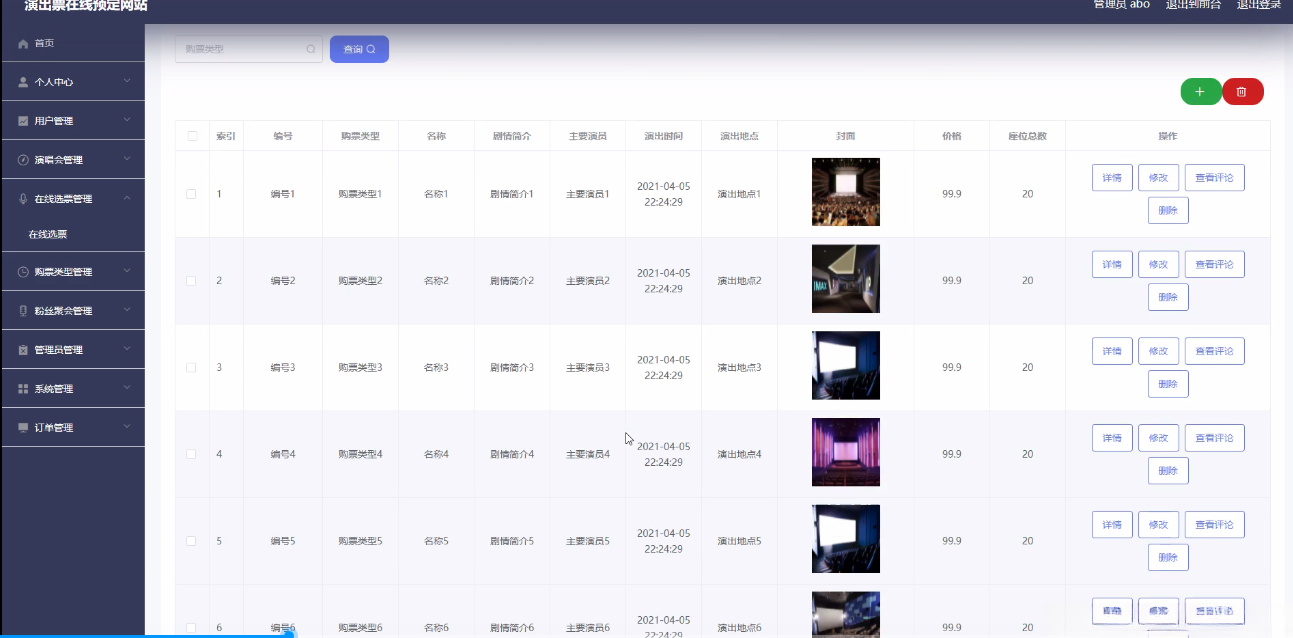Click the monitor icon for 订单管理
The width and height of the screenshot is (1293, 638).
tap(23, 428)
